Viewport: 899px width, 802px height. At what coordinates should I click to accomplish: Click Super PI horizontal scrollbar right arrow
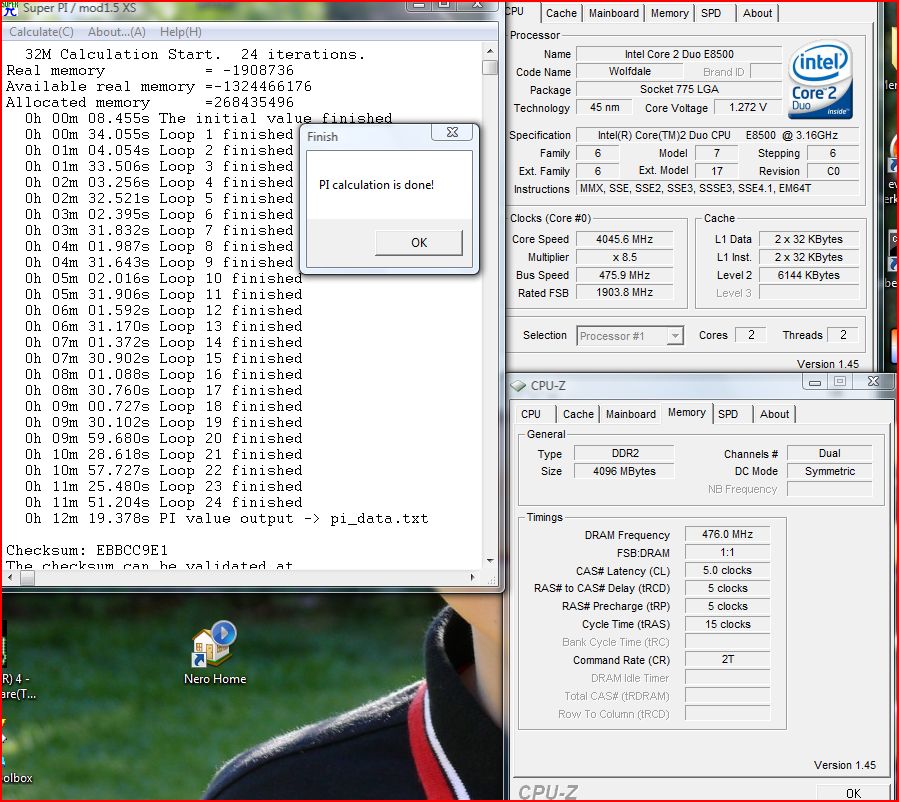click(472, 577)
